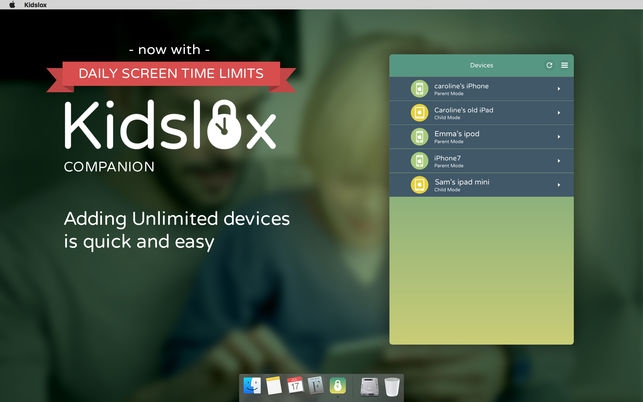643x402 pixels.
Task: Click Emma's ipod device icon
Action: coord(420,137)
